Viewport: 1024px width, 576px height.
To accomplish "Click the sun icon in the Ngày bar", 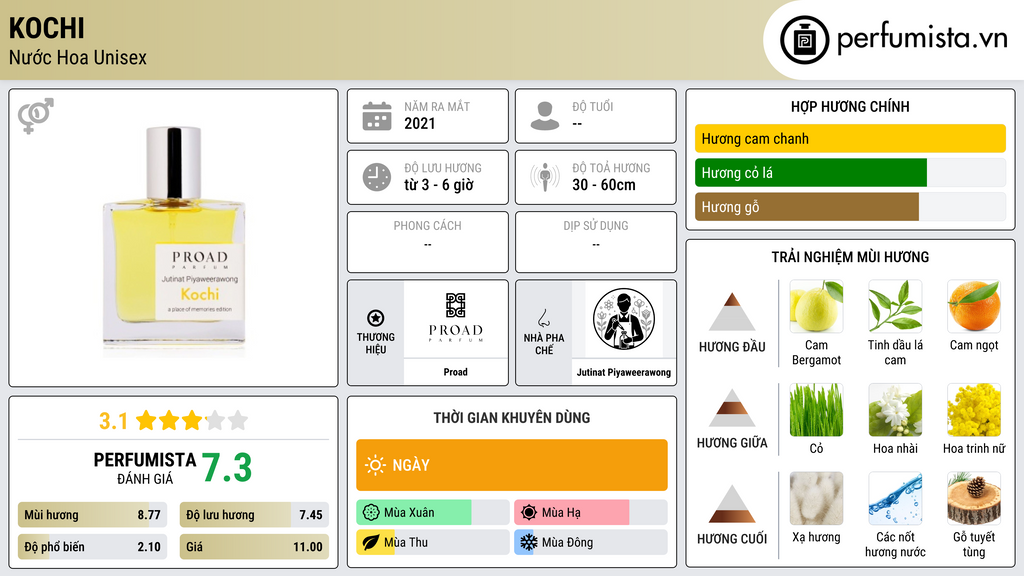I will [375, 465].
